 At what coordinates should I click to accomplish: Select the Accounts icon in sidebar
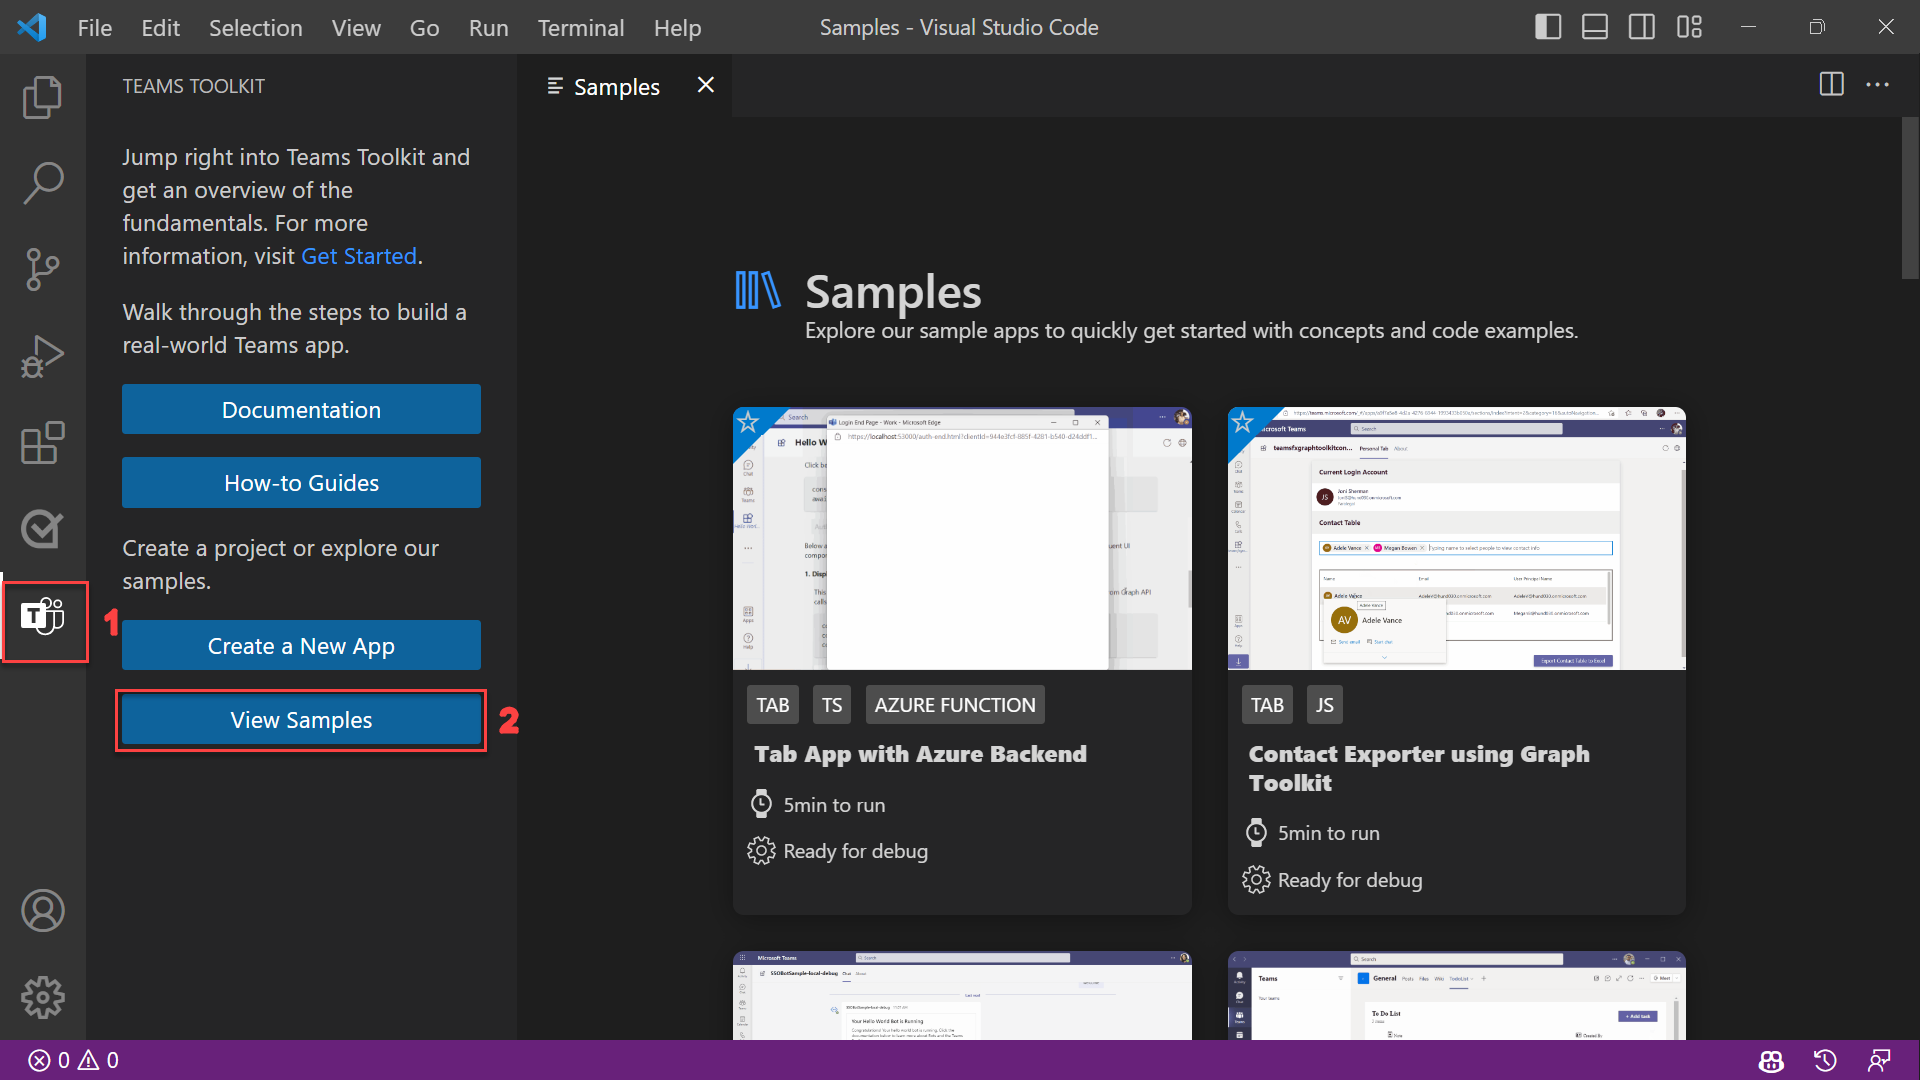coord(42,910)
